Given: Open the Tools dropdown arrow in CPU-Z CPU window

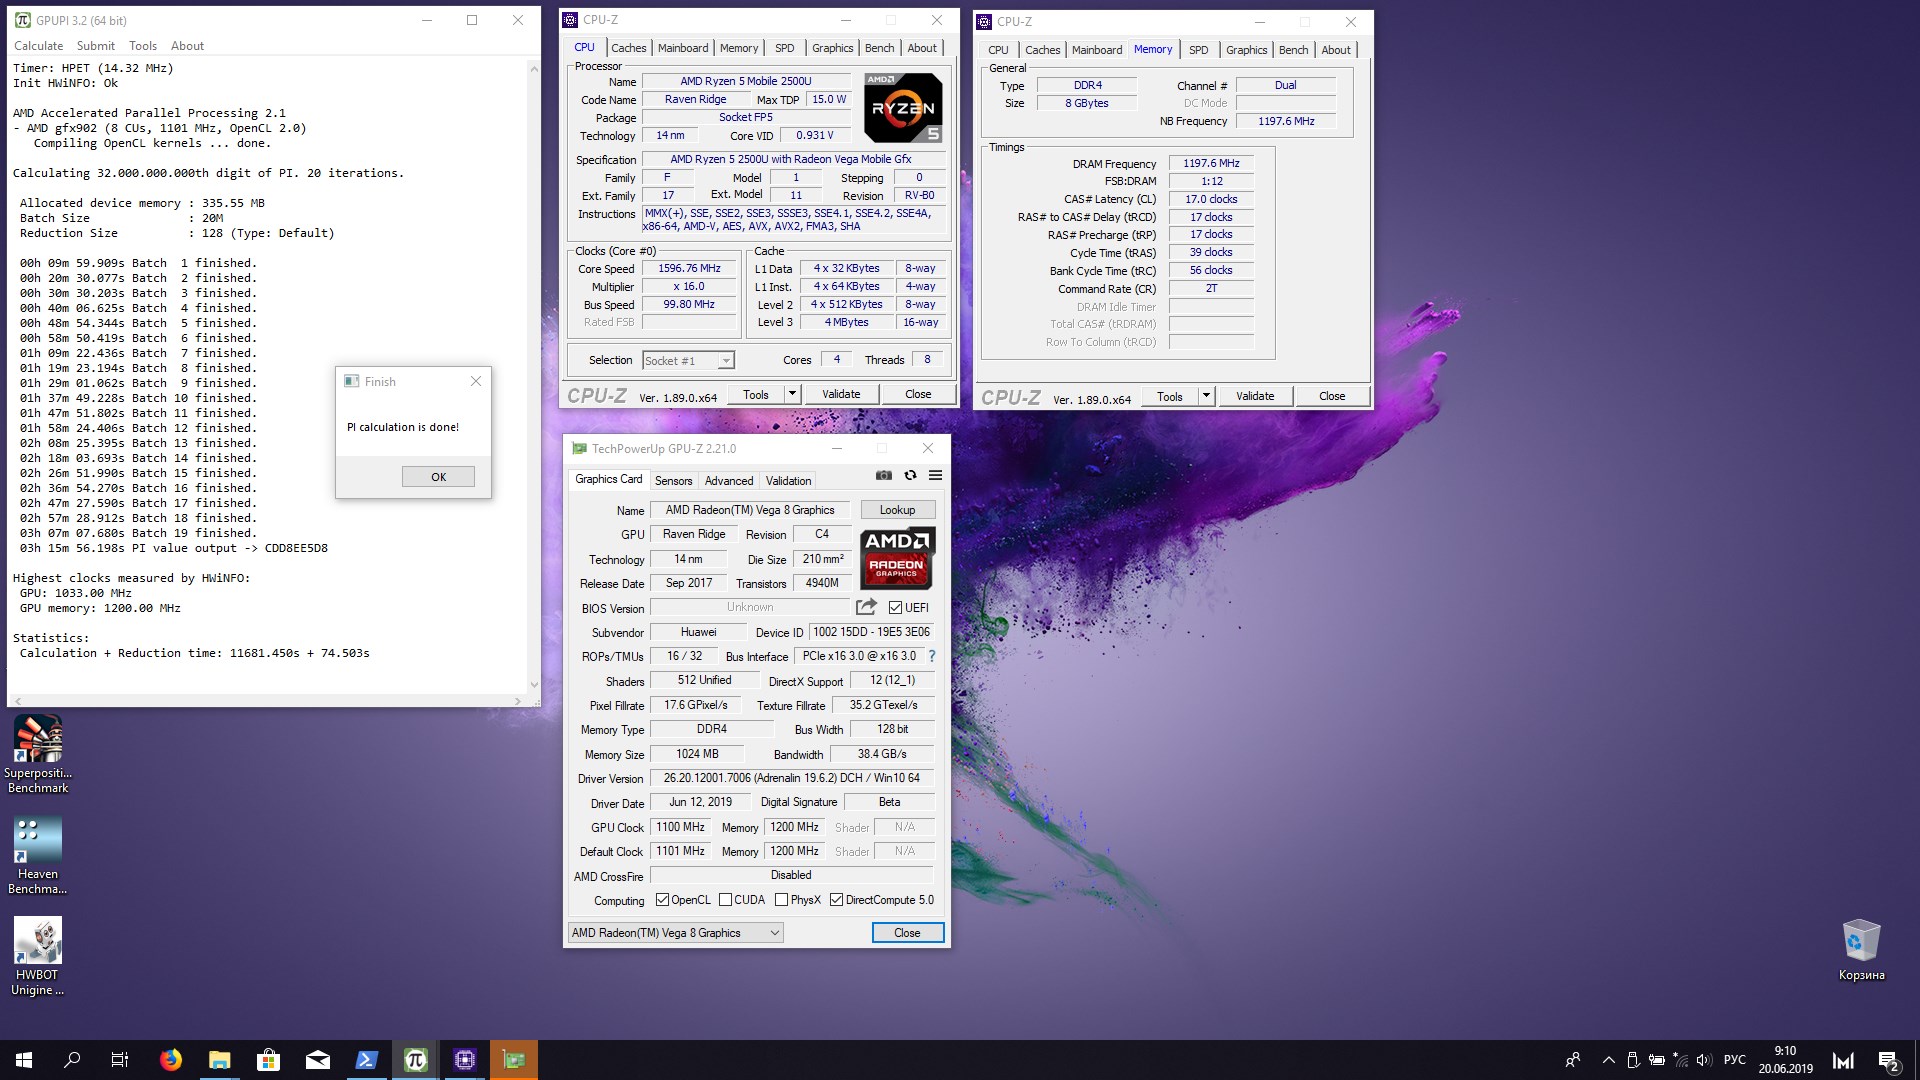Looking at the screenshot, I should (792, 394).
